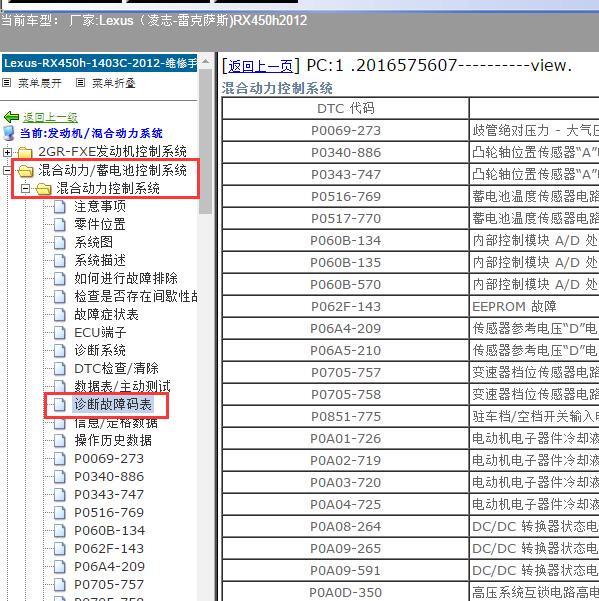
Task: Open the 诊断系统 page
Action: pos(100,350)
